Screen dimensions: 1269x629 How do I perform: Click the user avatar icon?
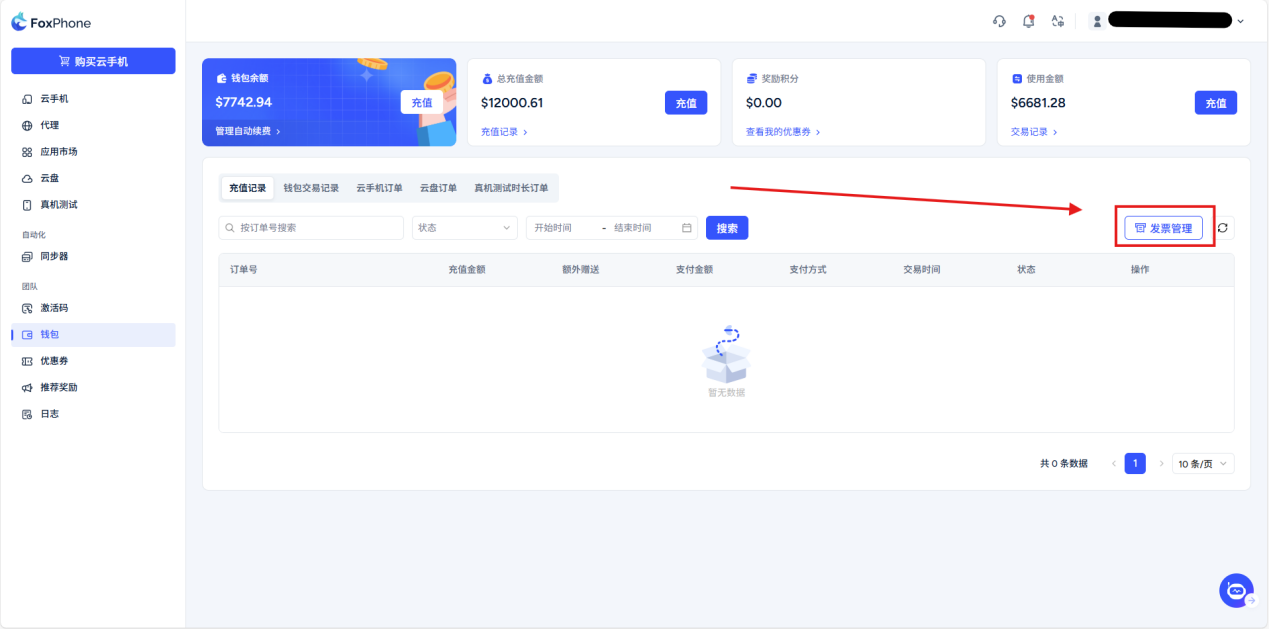[x=1097, y=21]
